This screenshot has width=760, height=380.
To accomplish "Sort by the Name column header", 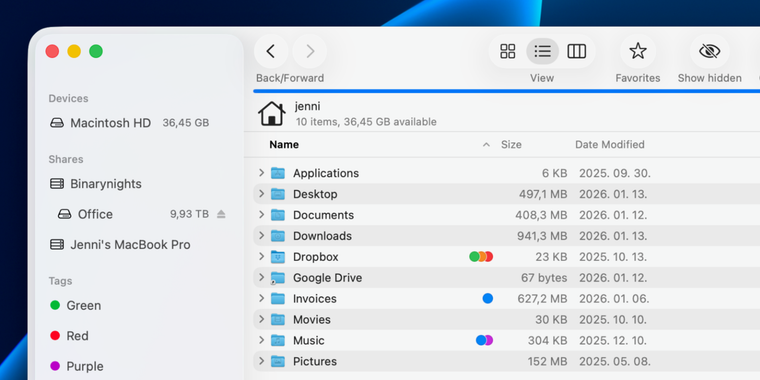I will 284,144.
